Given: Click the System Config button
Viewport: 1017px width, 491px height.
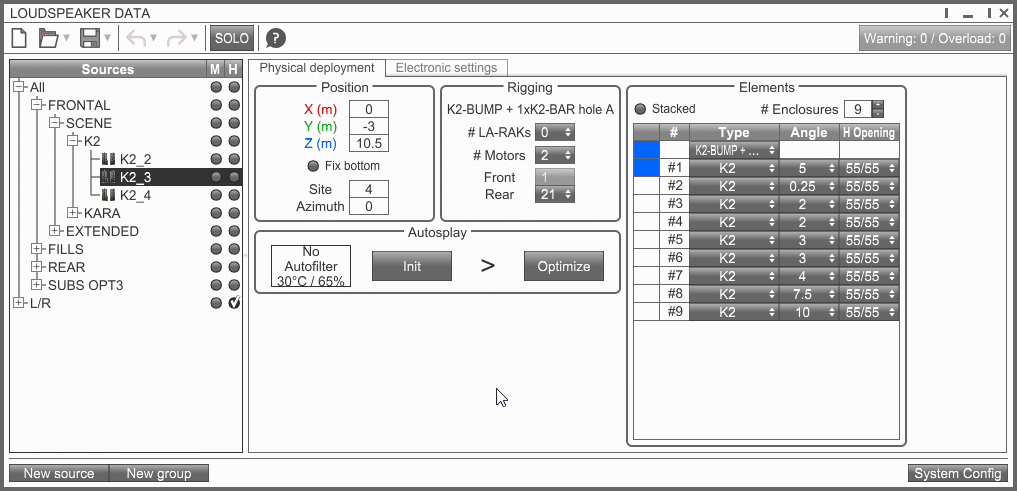Looking at the screenshot, I should coord(957,474).
